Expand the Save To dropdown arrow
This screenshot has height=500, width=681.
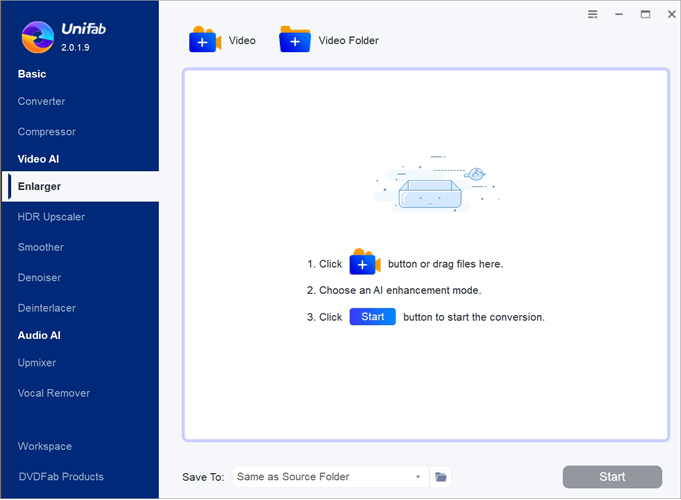[x=418, y=477]
